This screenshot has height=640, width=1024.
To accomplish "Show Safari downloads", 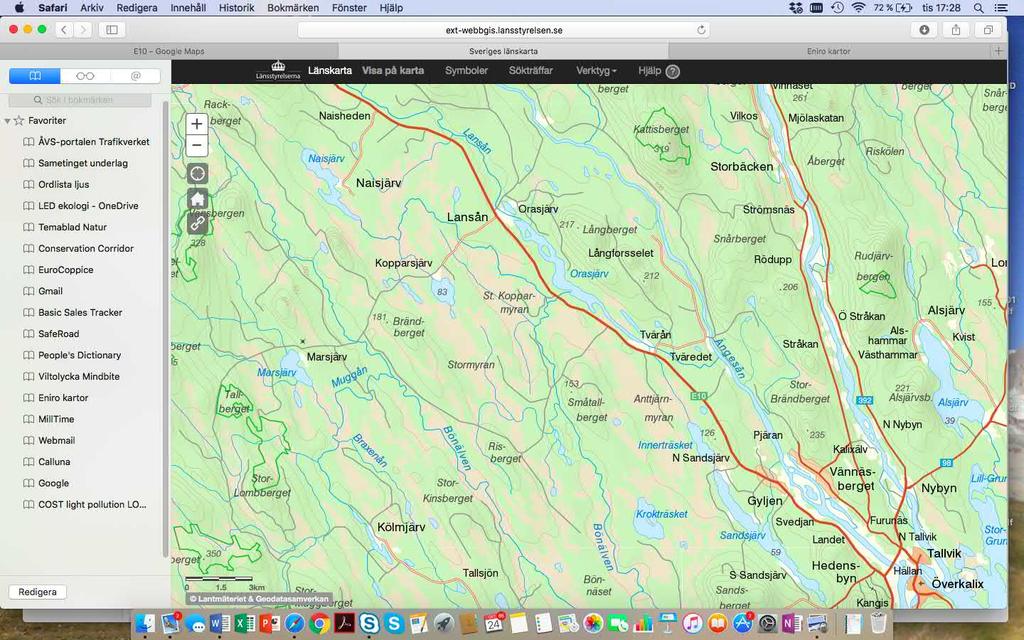I will pos(924,29).
